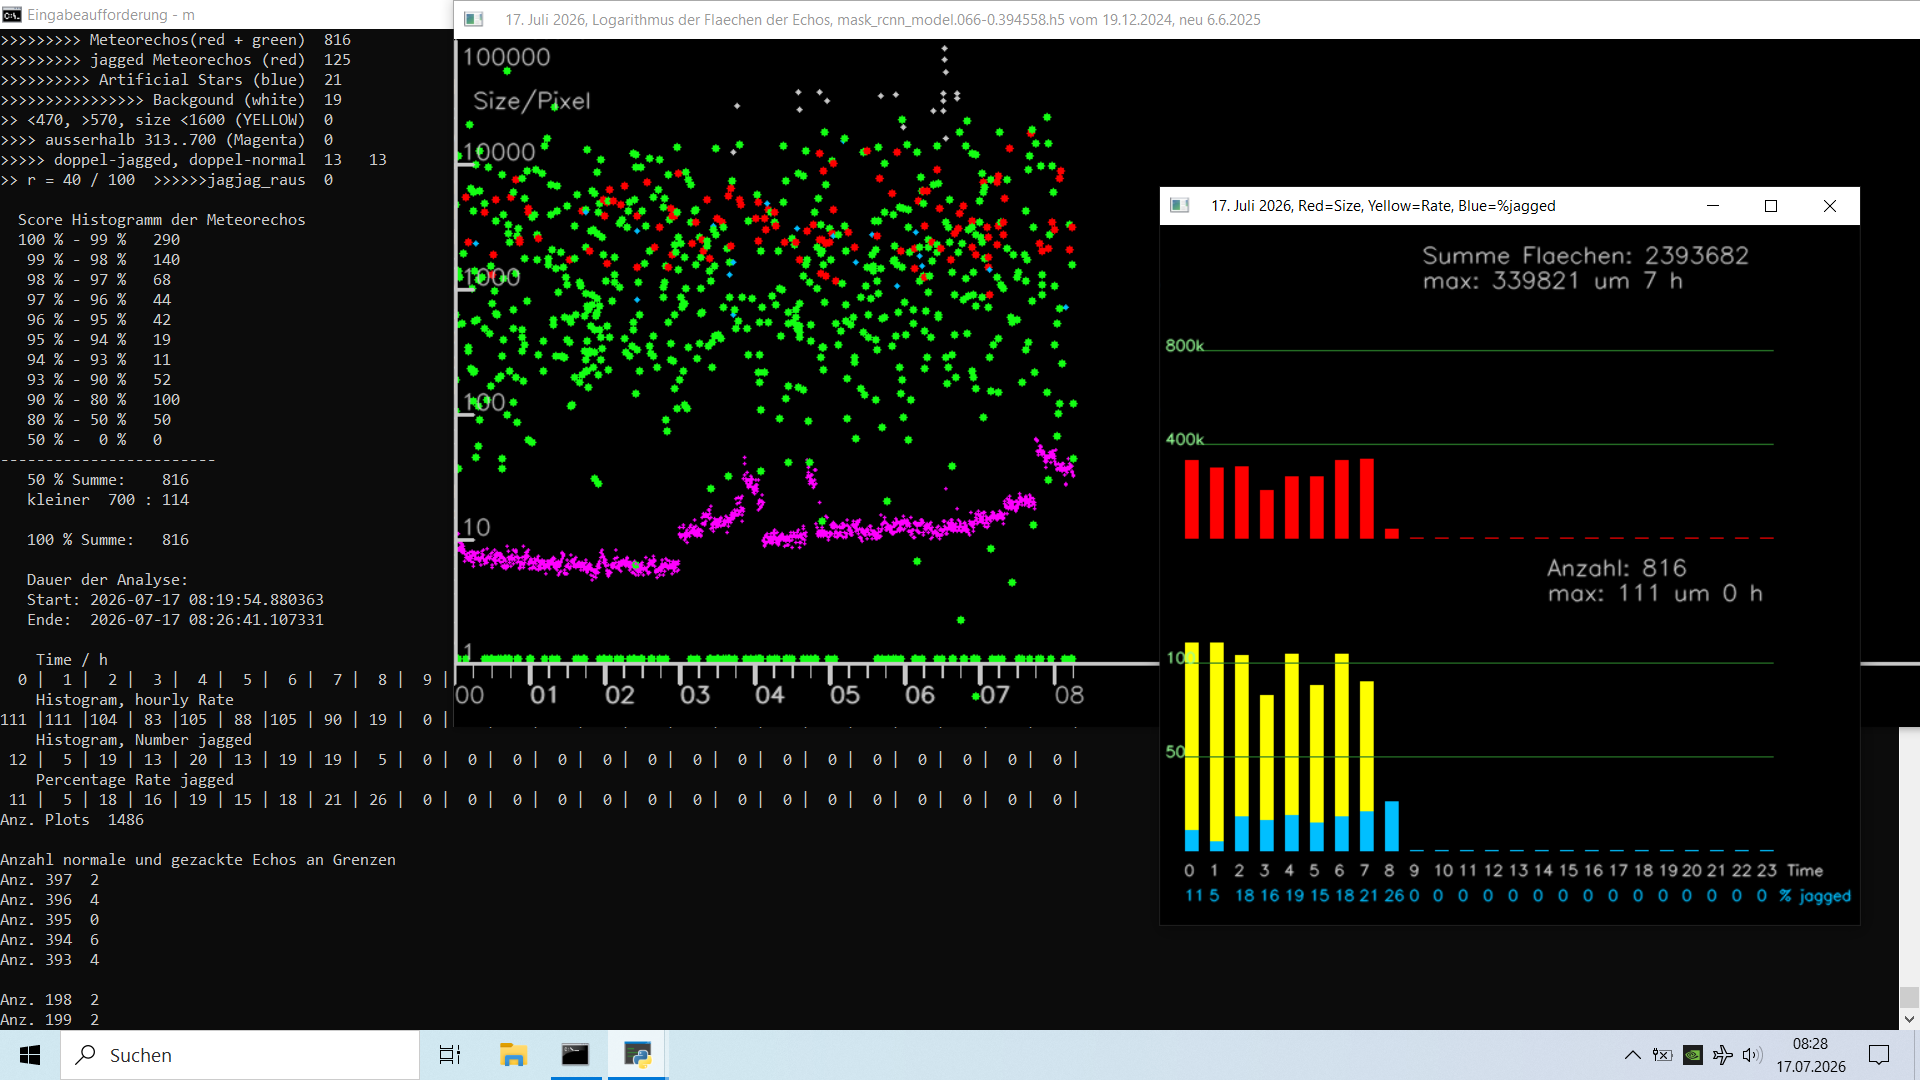The width and height of the screenshot is (1920, 1080).
Task: Click the 'Background (white)' line
Action: [x=171, y=100]
